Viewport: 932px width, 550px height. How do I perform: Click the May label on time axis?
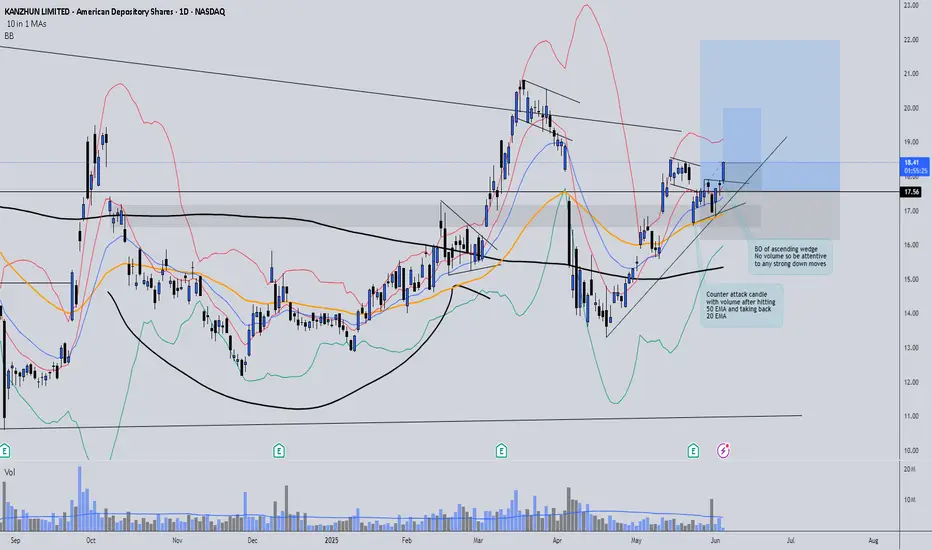click(636, 540)
